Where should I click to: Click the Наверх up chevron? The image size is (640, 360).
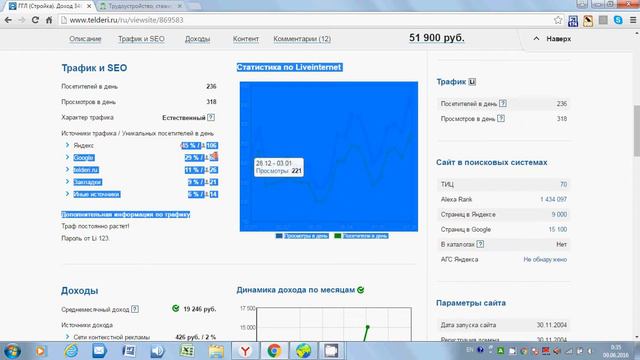click(x=536, y=39)
